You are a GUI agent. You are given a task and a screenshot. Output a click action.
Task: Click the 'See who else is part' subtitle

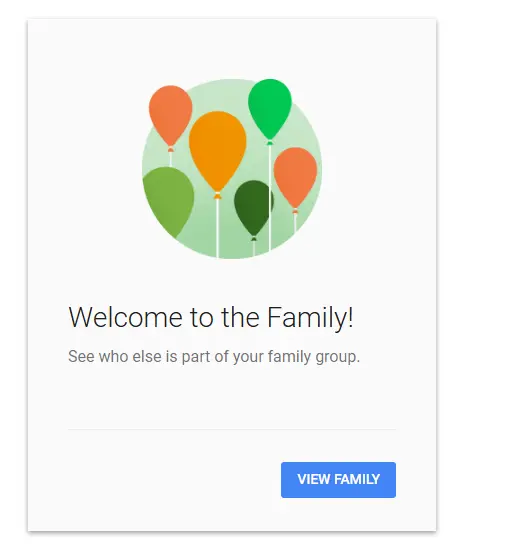[214, 356]
